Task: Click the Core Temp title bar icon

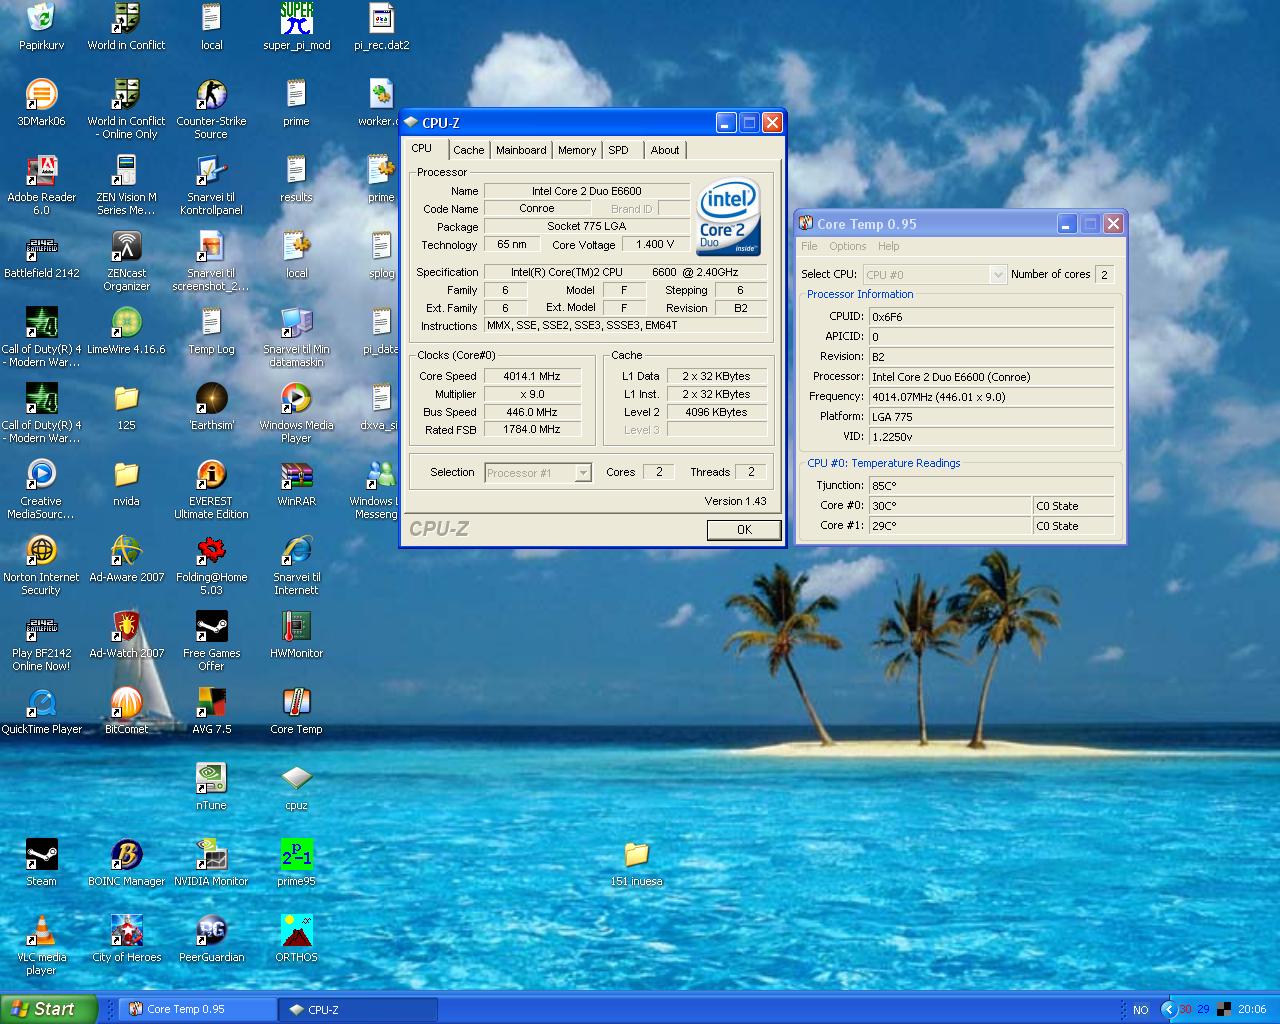Action: (x=806, y=223)
